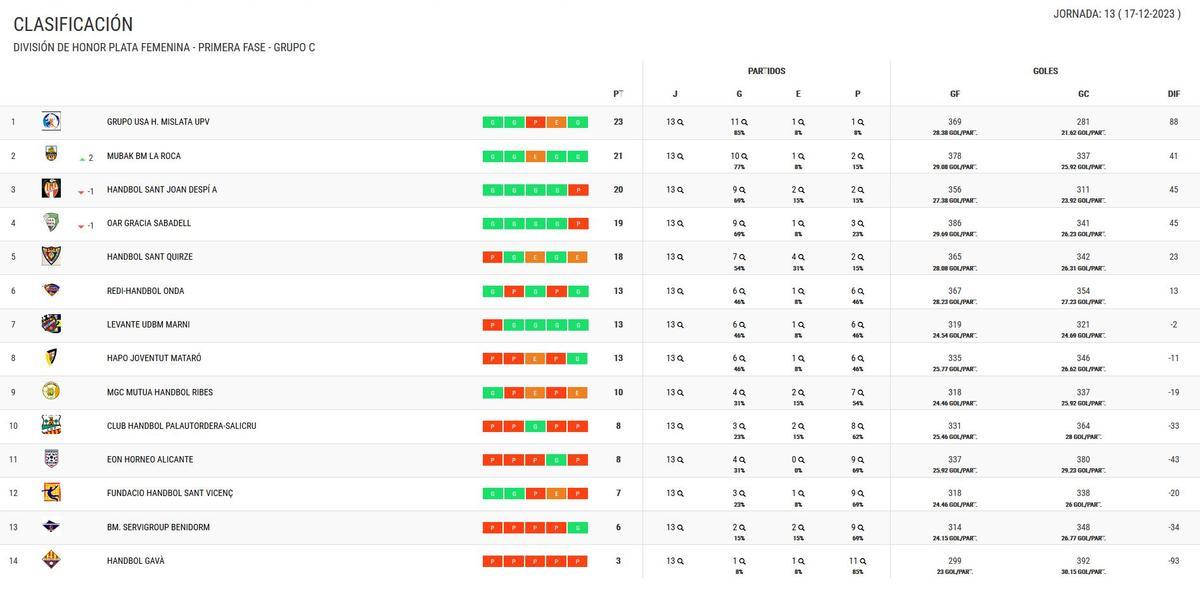The width and height of the screenshot is (1200, 591).
Task: Open magnifier for Redi-Handbol Onda's 13 games played
Action: click(x=681, y=291)
